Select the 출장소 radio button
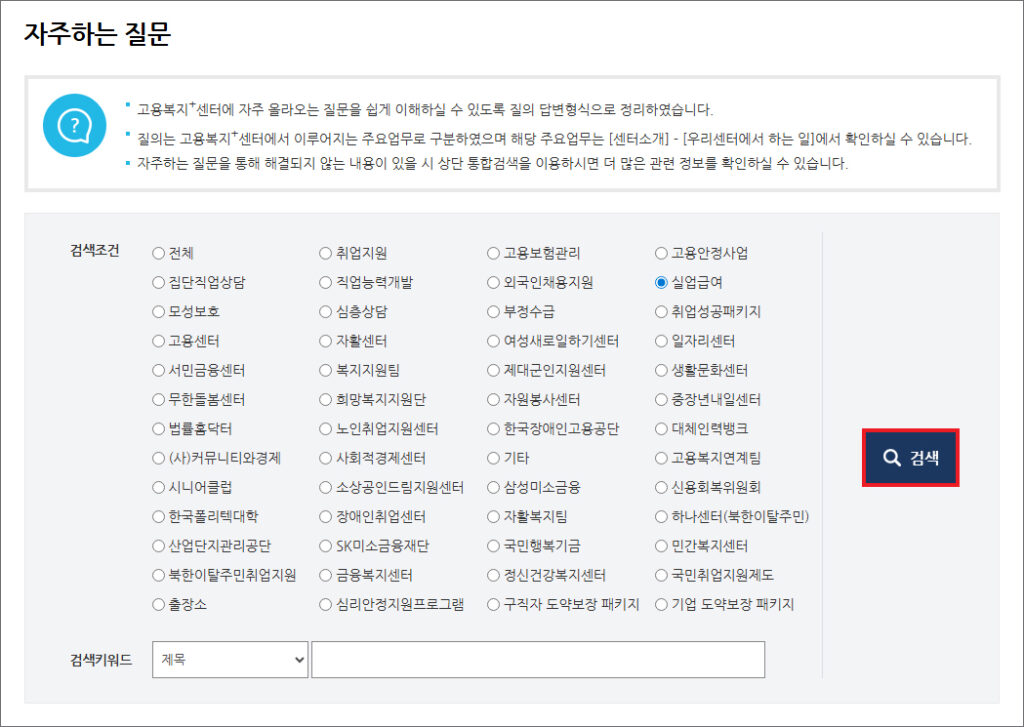This screenshot has height=727, width=1024. [158, 605]
